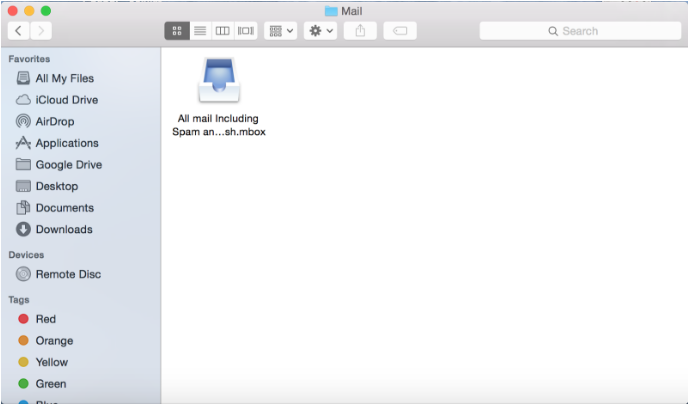Click into the Search field
This screenshot has width=688, height=404.
coord(580,31)
